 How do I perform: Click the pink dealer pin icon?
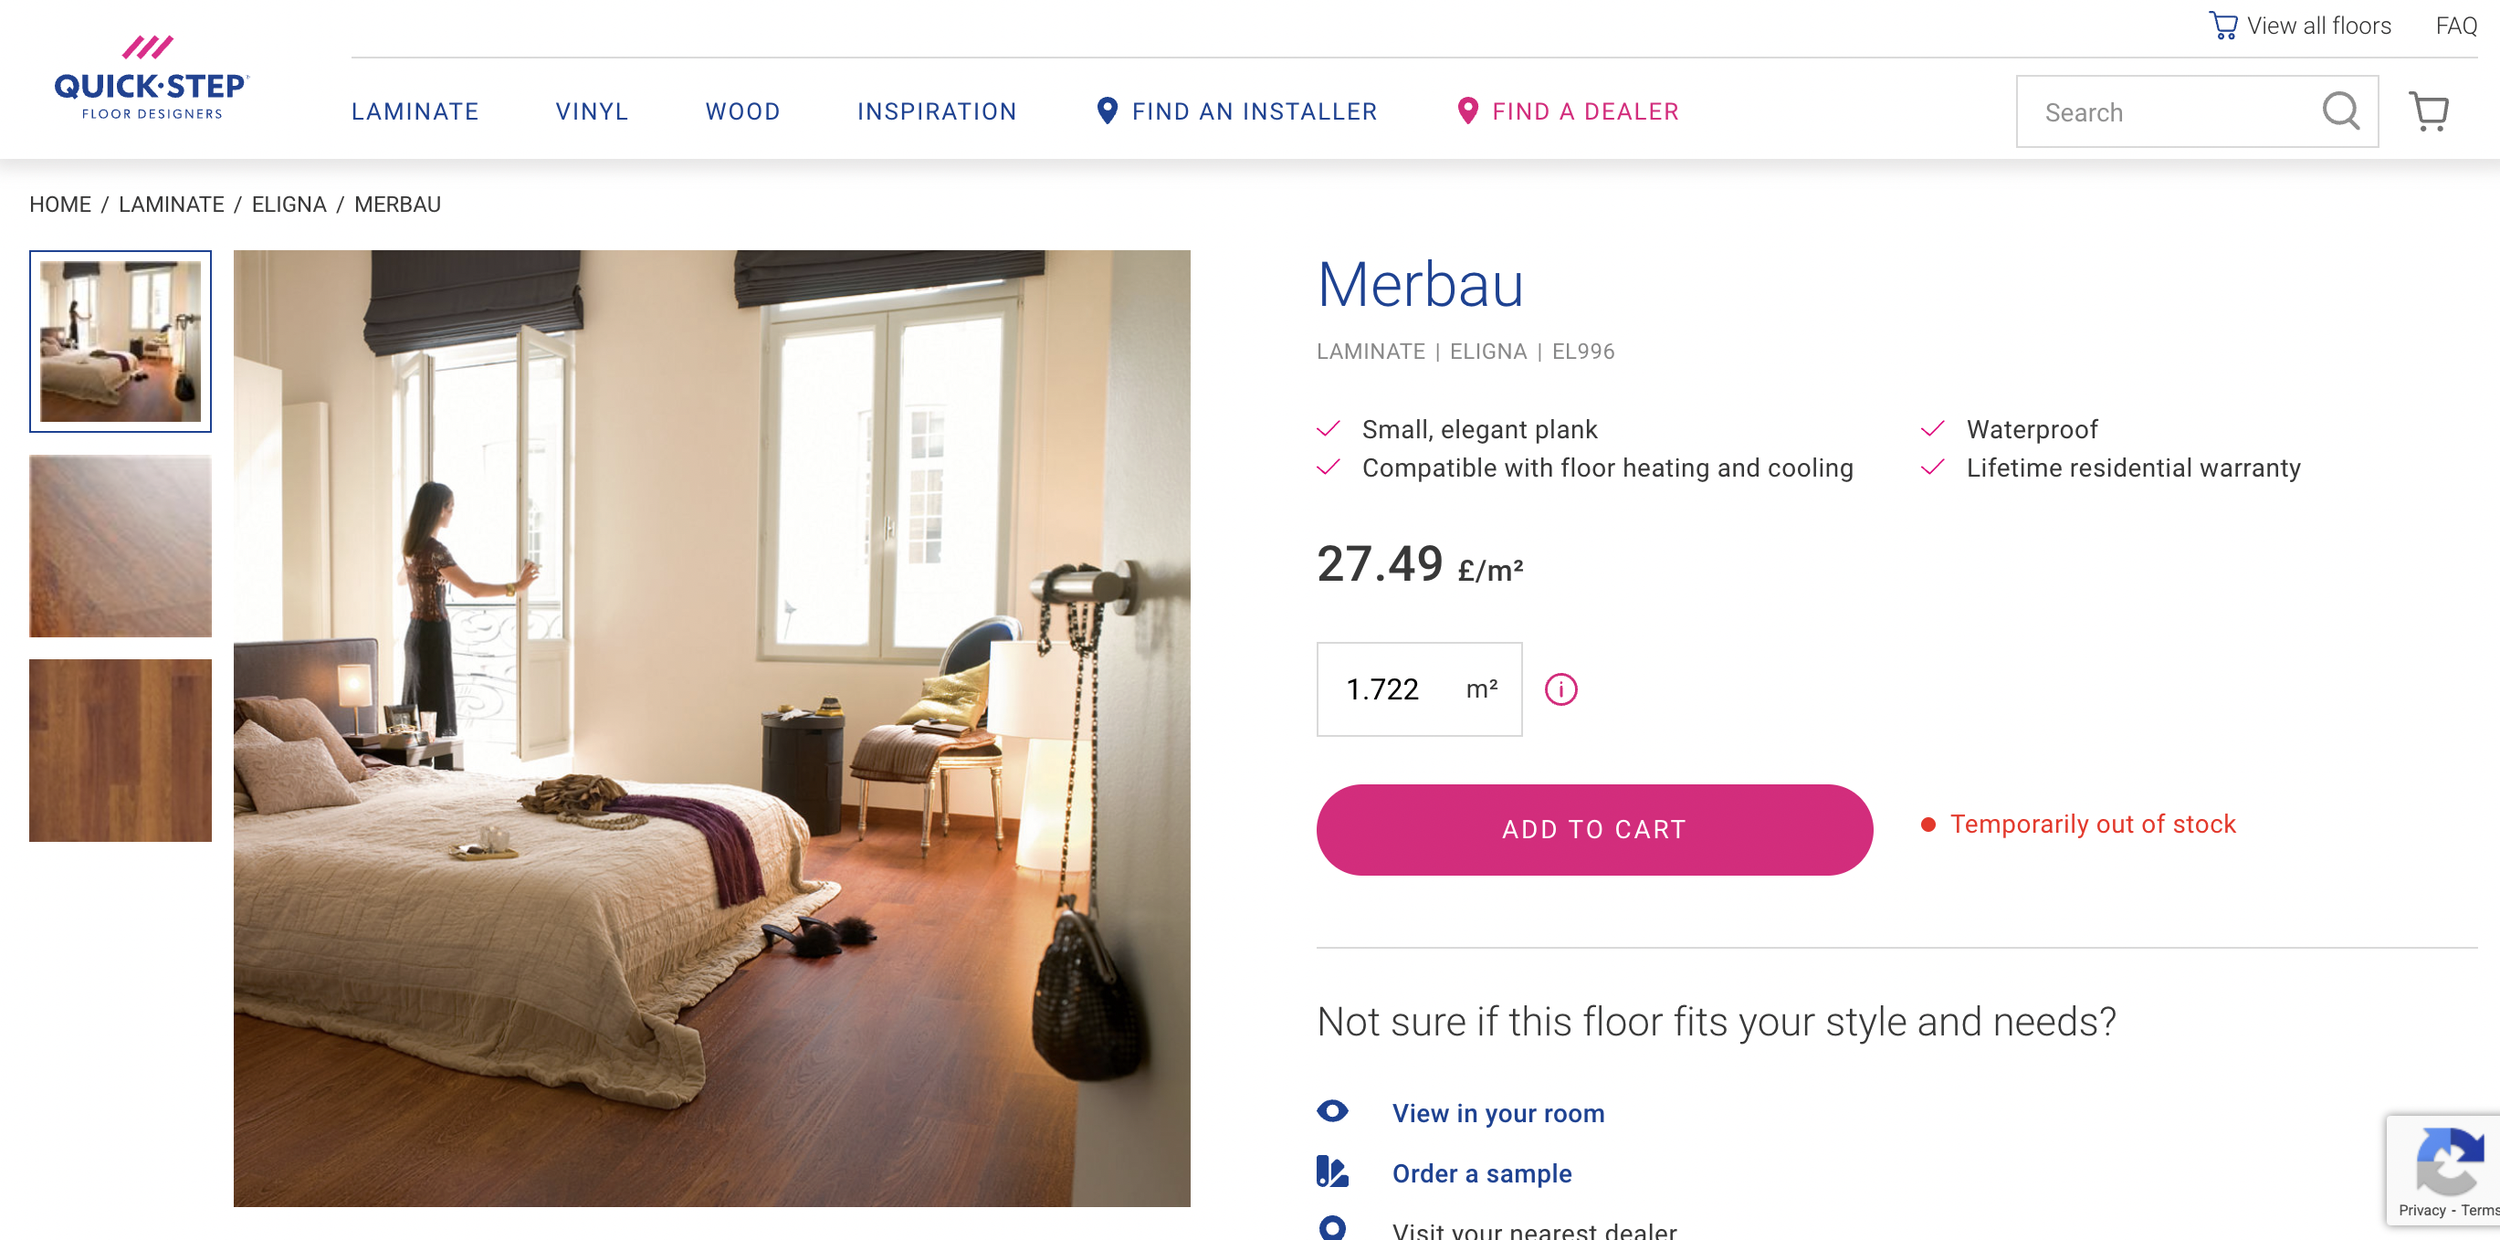[x=1467, y=110]
